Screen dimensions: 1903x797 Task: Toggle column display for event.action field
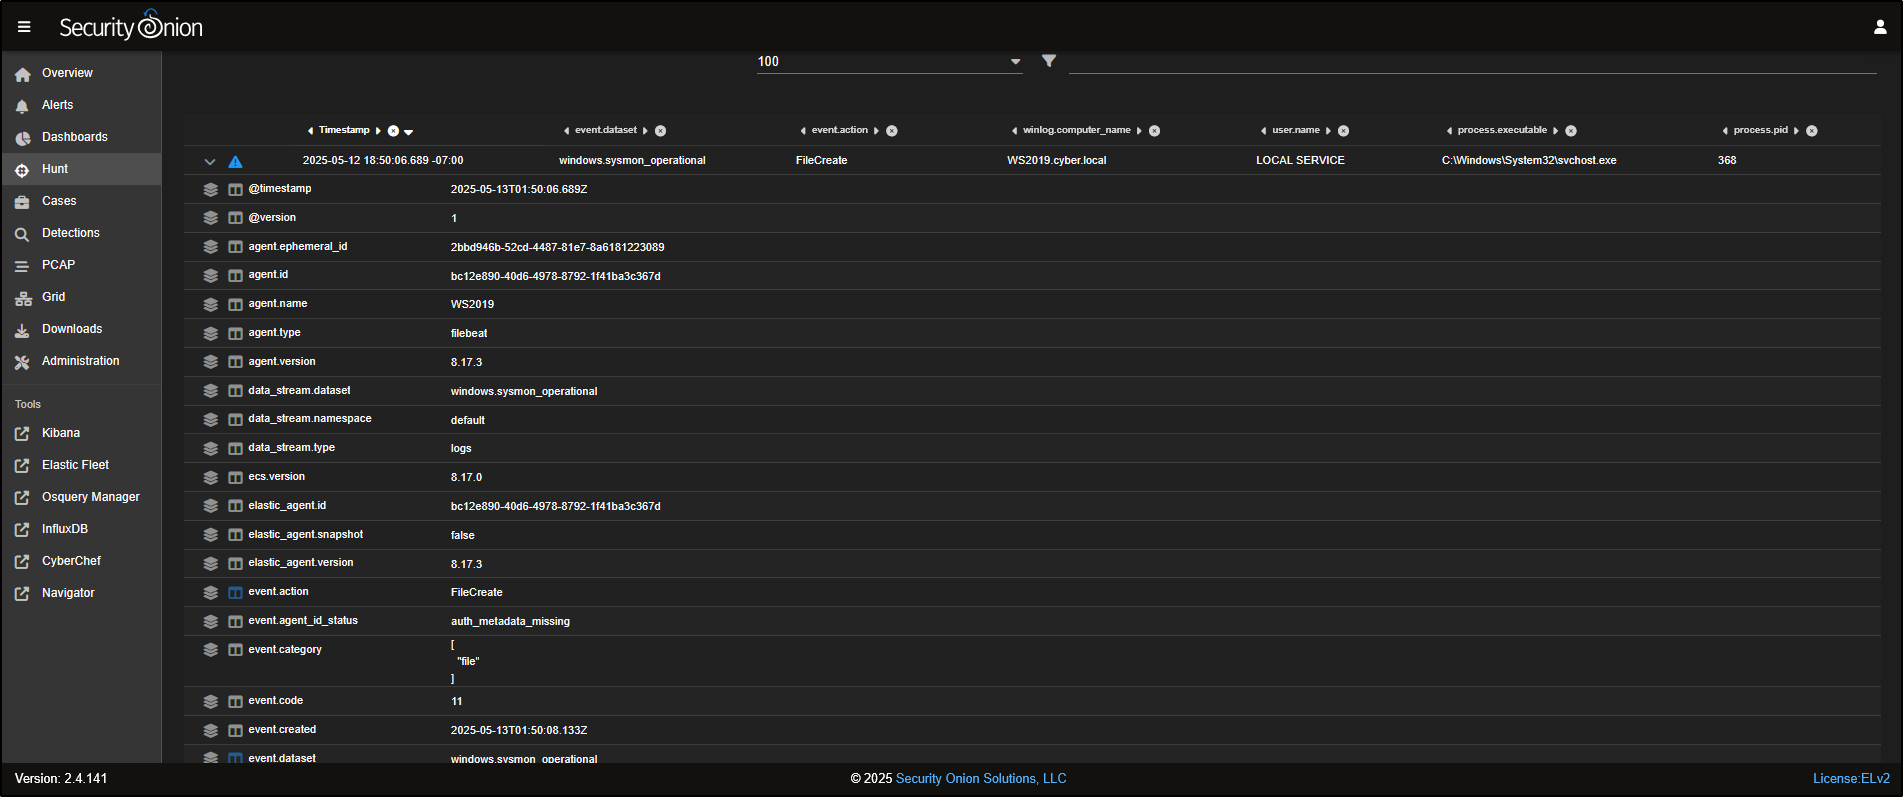click(x=235, y=593)
